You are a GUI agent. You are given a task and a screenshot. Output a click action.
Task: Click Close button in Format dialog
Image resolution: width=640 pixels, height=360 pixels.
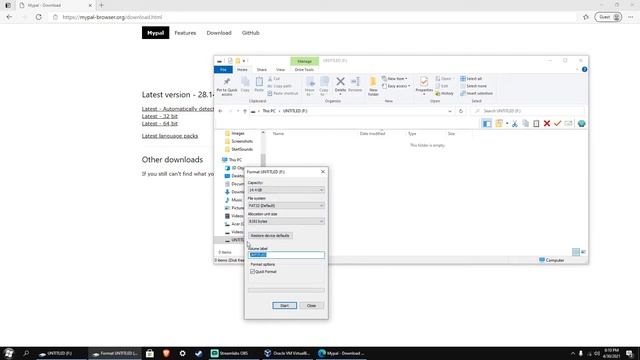pos(311,306)
